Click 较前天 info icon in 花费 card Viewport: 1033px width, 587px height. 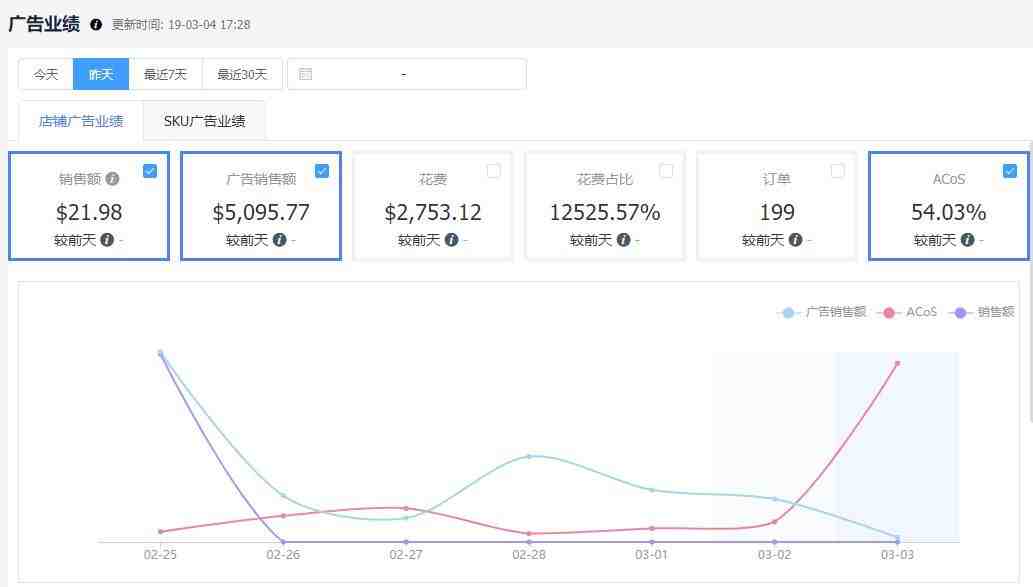pyautogui.click(x=451, y=240)
